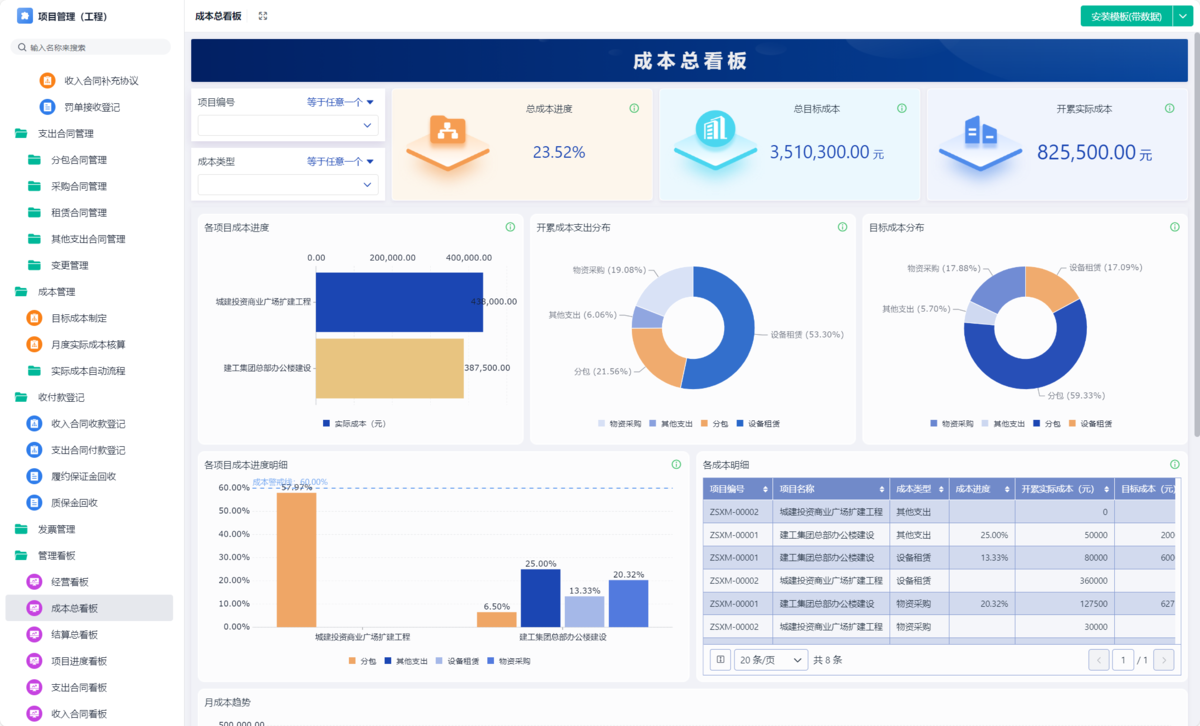The width and height of the screenshot is (1200, 726).
Task: Click the page number input in pagination
Action: tap(1123, 660)
